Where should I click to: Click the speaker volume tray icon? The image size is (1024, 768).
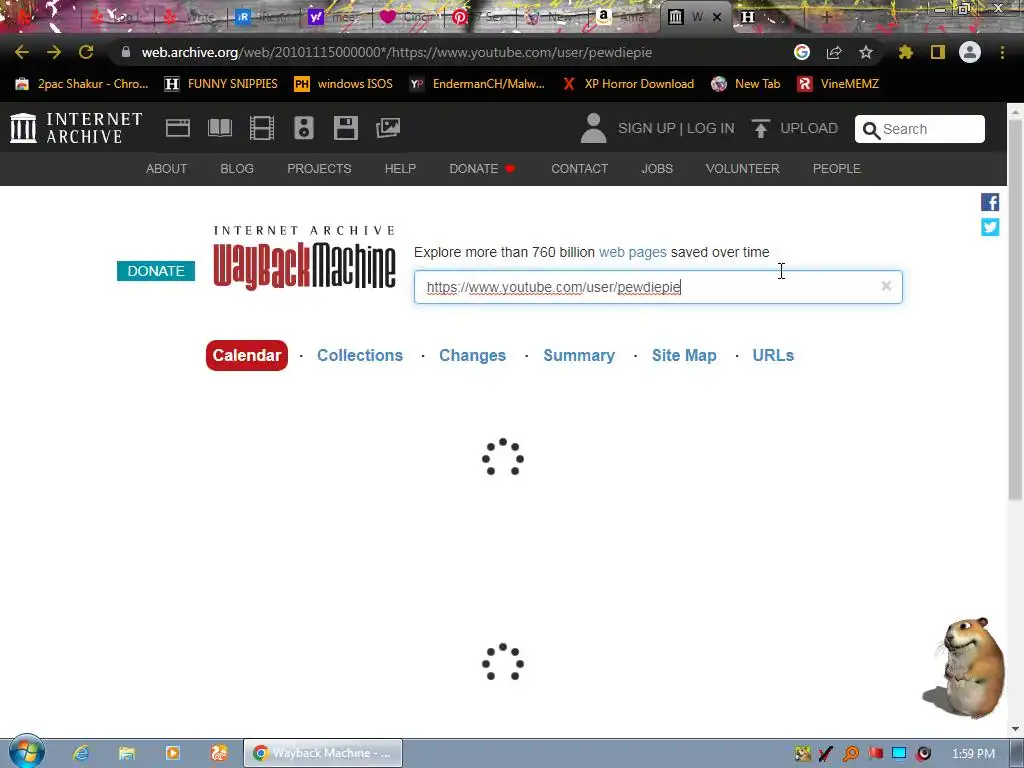coord(923,754)
